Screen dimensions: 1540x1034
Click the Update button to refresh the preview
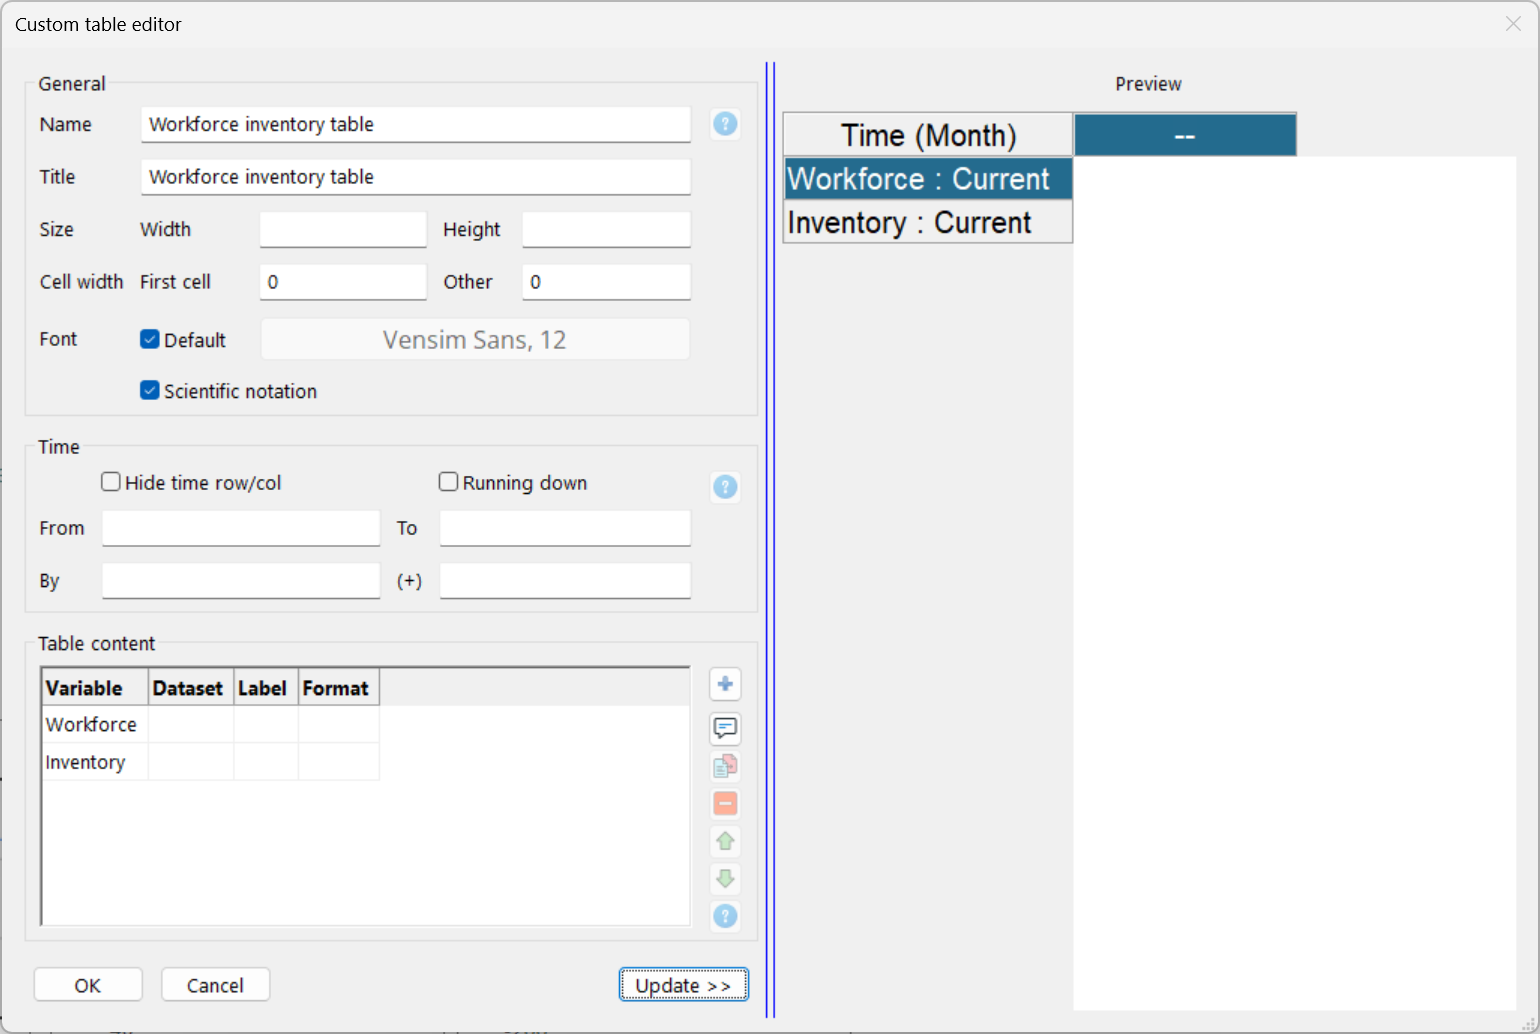(683, 984)
